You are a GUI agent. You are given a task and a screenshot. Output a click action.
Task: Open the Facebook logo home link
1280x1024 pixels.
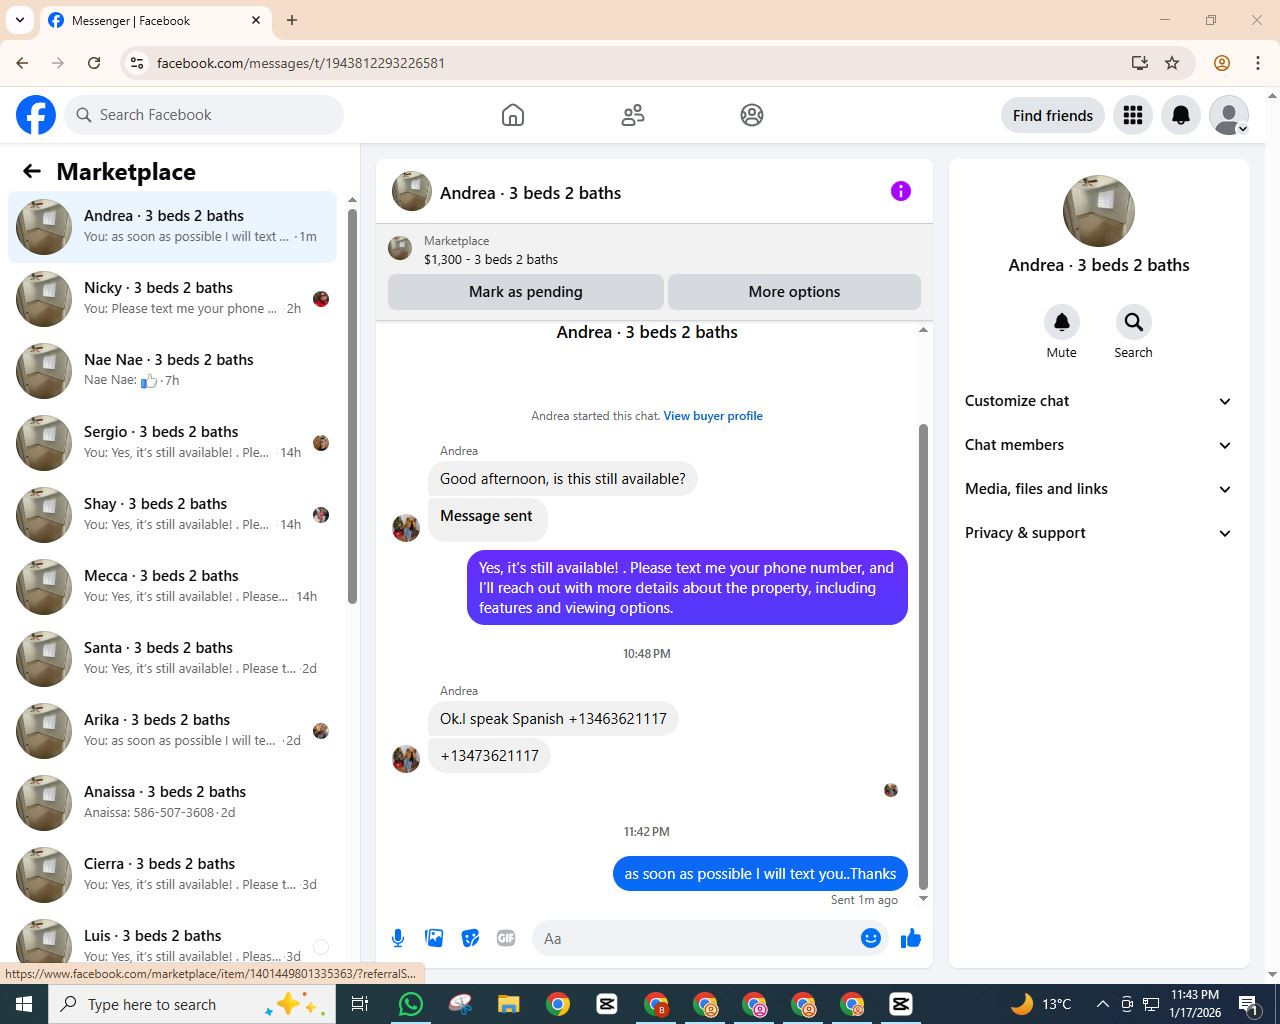(x=36, y=115)
